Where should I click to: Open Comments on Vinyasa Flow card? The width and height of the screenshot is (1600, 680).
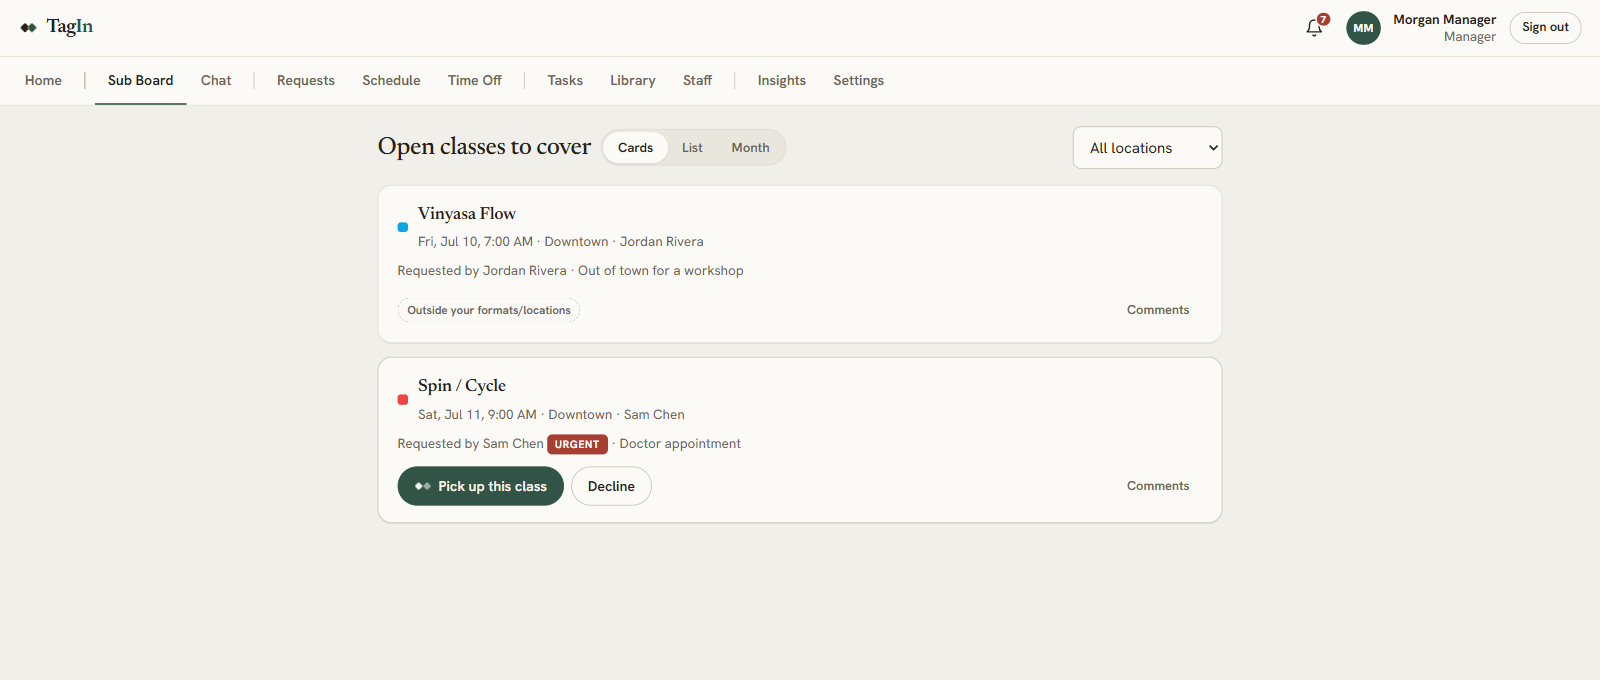pos(1158,310)
